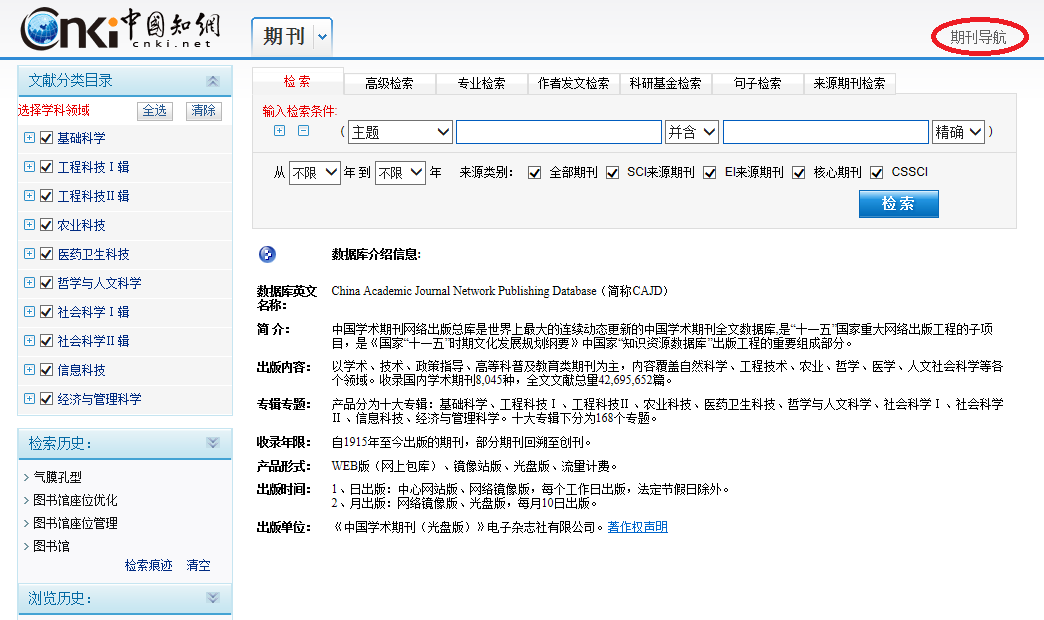Uncheck the 全部期刊 checkbox
The width and height of the screenshot is (1044, 620).
click(x=535, y=172)
